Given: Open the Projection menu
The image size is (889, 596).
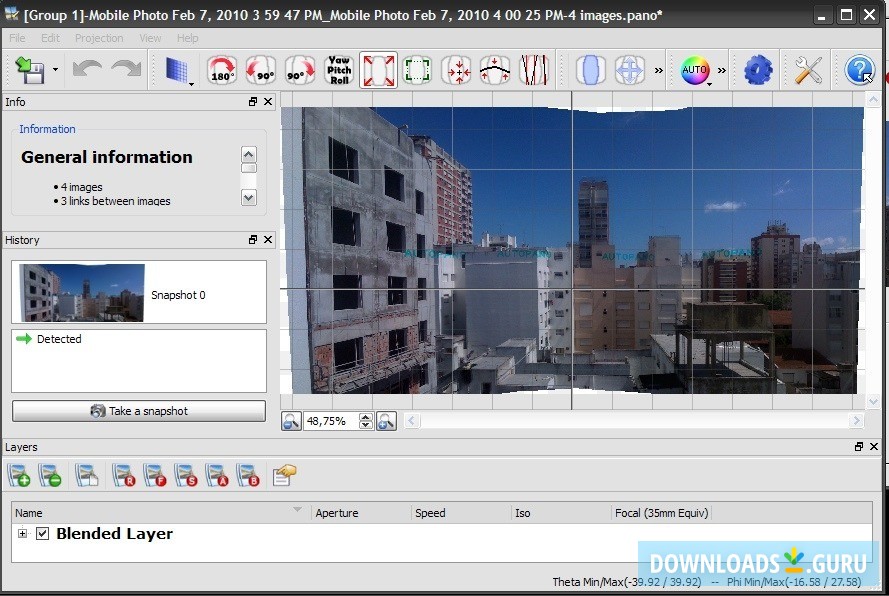Looking at the screenshot, I should click(x=98, y=38).
